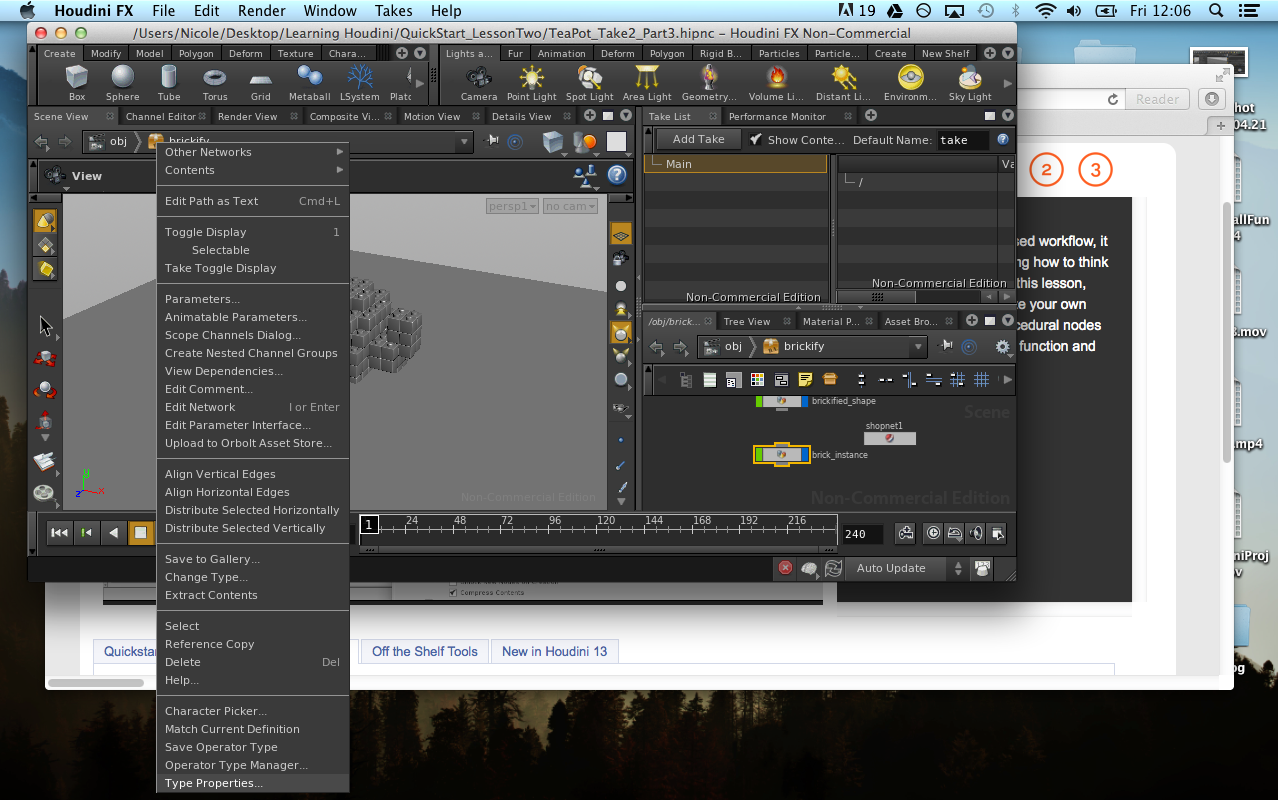Switch to the Tree View tab
This screenshot has width=1278, height=800.
tap(746, 321)
